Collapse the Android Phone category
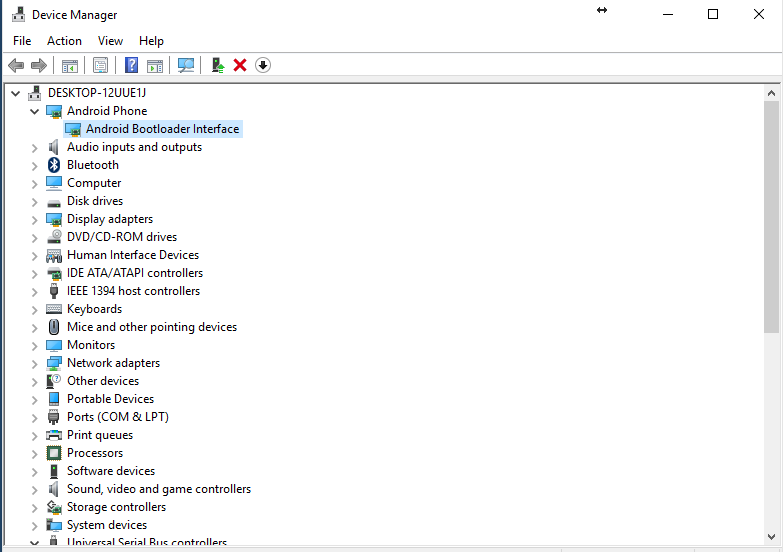The image size is (783, 552). coord(35,111)
